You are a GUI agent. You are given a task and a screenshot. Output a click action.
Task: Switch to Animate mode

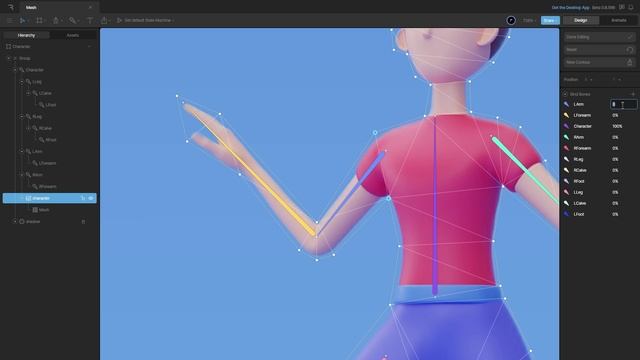pos(618,20)
